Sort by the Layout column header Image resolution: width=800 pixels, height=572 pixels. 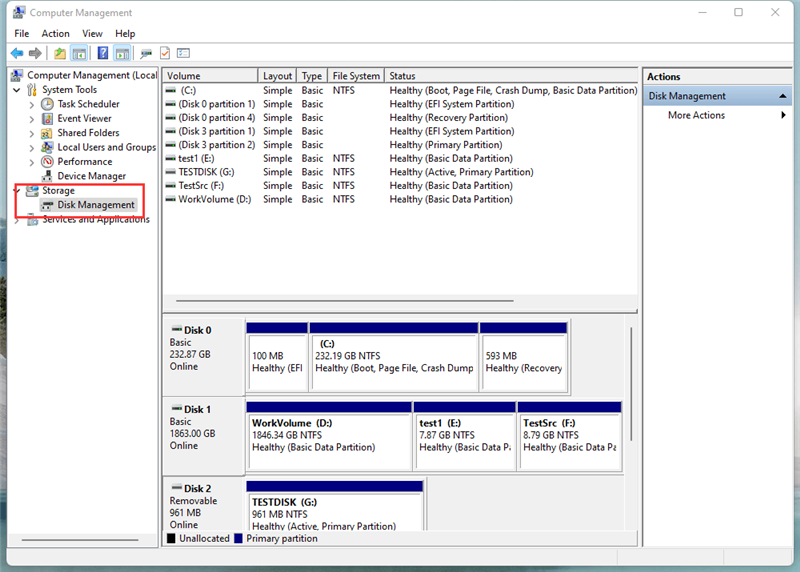pos(277,76)
